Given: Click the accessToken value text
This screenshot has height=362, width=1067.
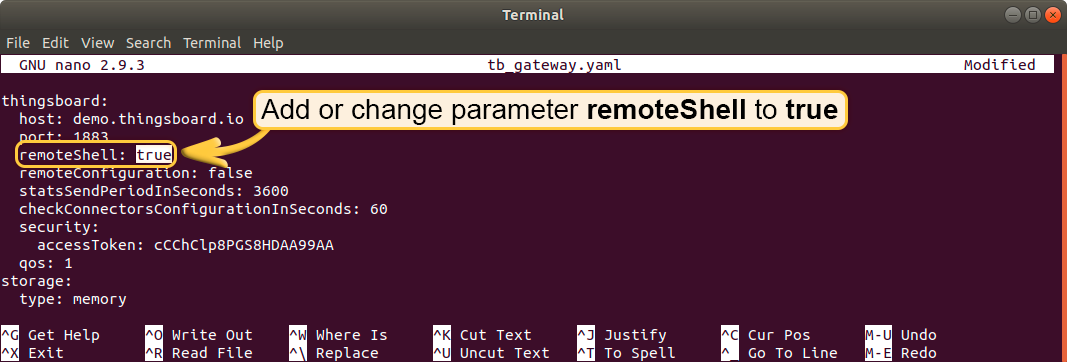Looking at the screenshot, I should tap(244, 245).
